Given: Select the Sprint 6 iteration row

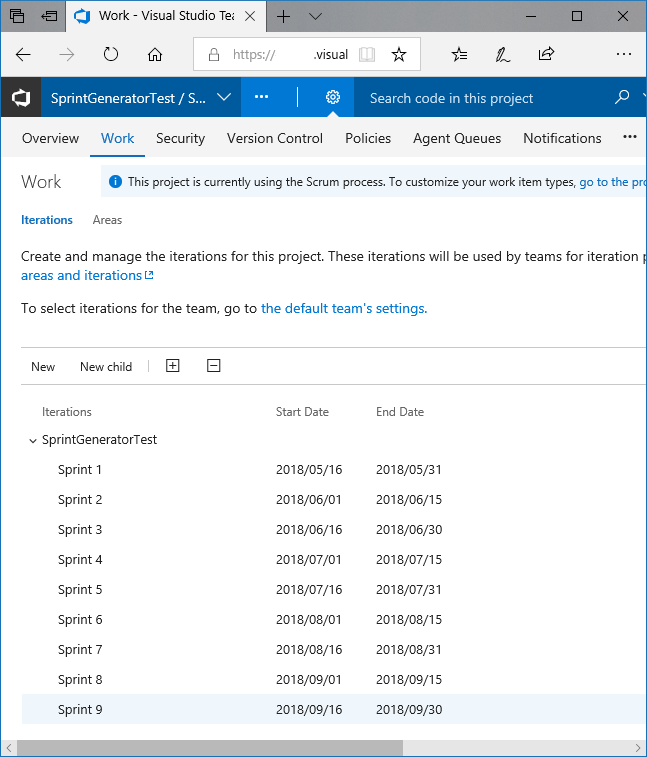Looking at the screenshot, I should click(x=333, y=619).
